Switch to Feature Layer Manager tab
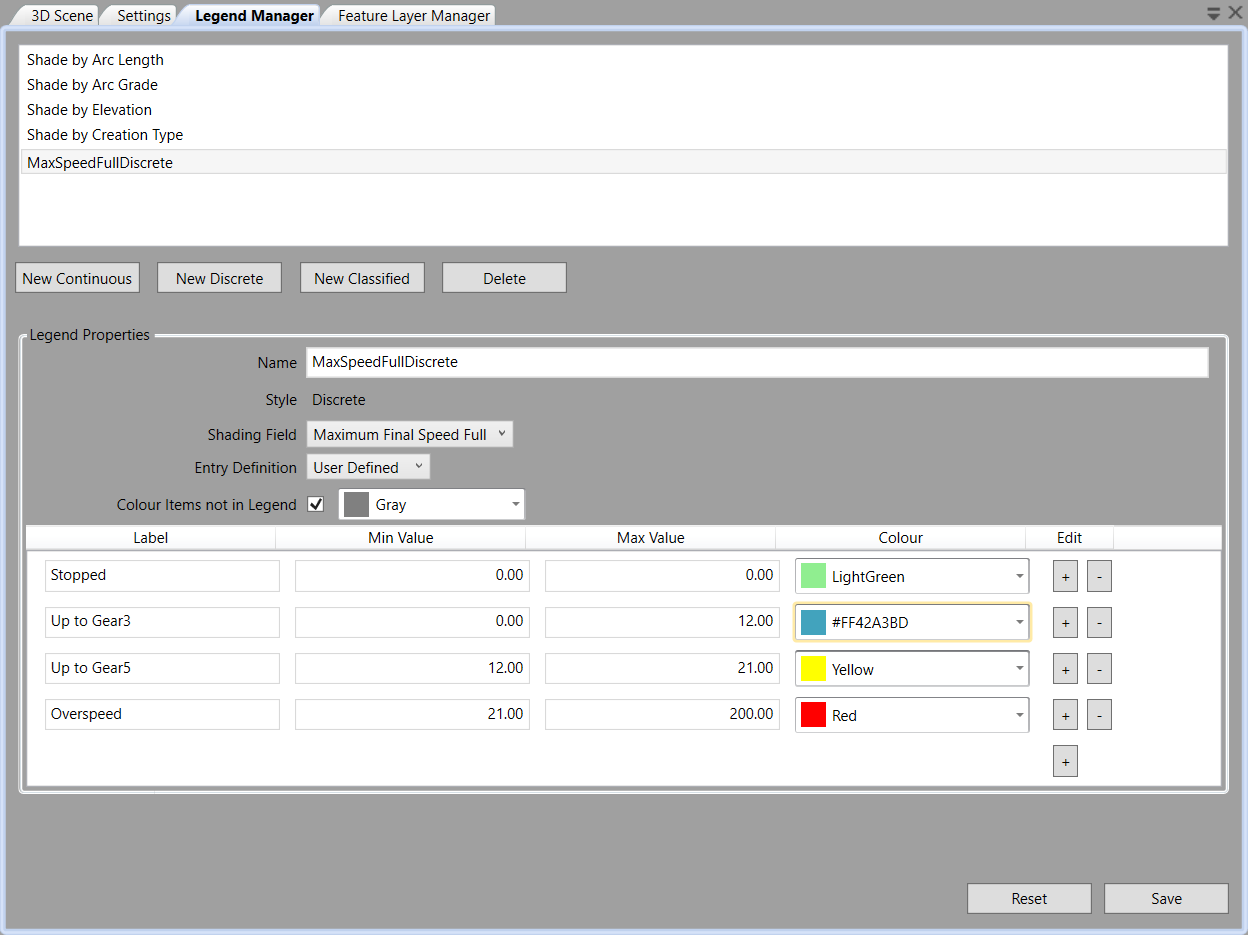This screenshot has height=935, width=1248. tap(414, 16)
